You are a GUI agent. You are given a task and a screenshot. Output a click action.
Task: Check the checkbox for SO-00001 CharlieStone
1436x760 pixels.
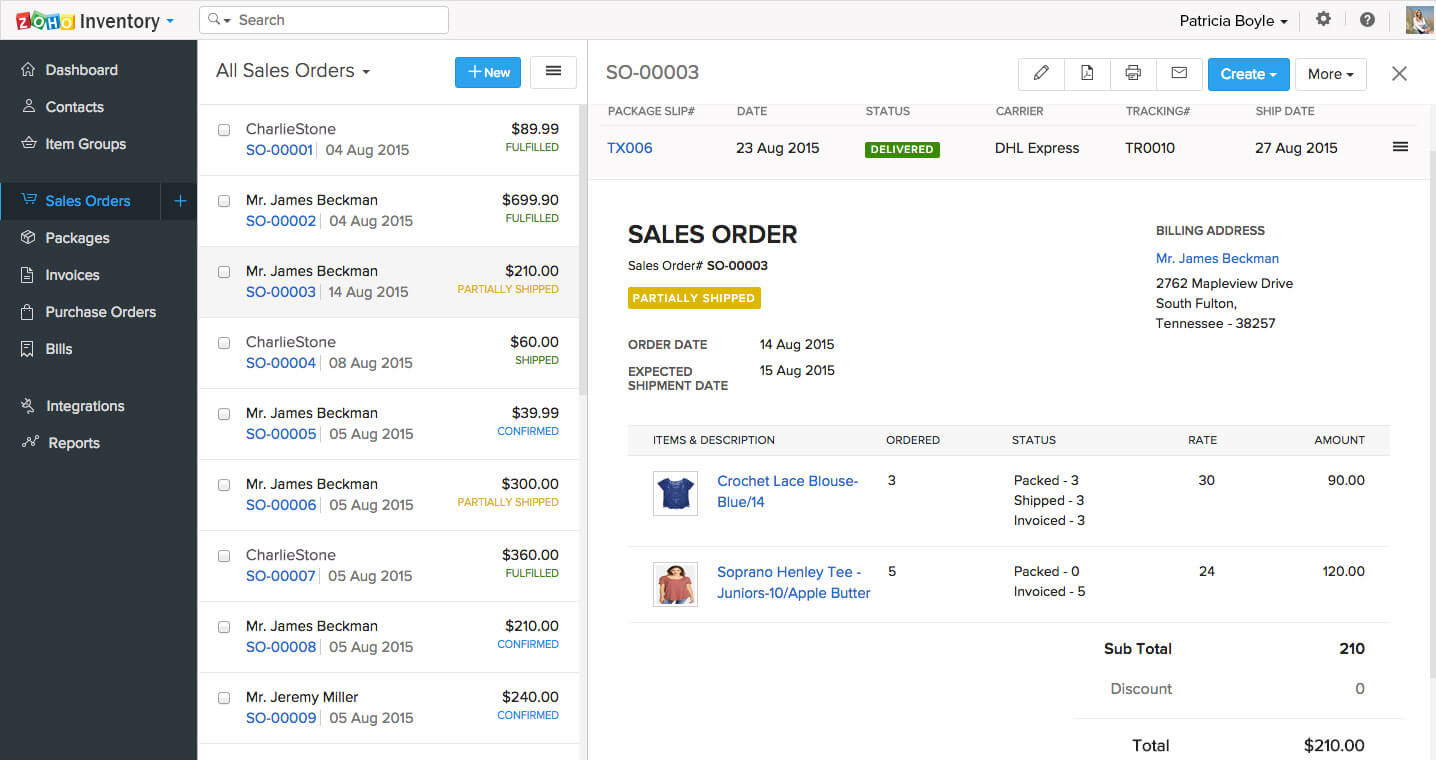click(x=223, y=130)
